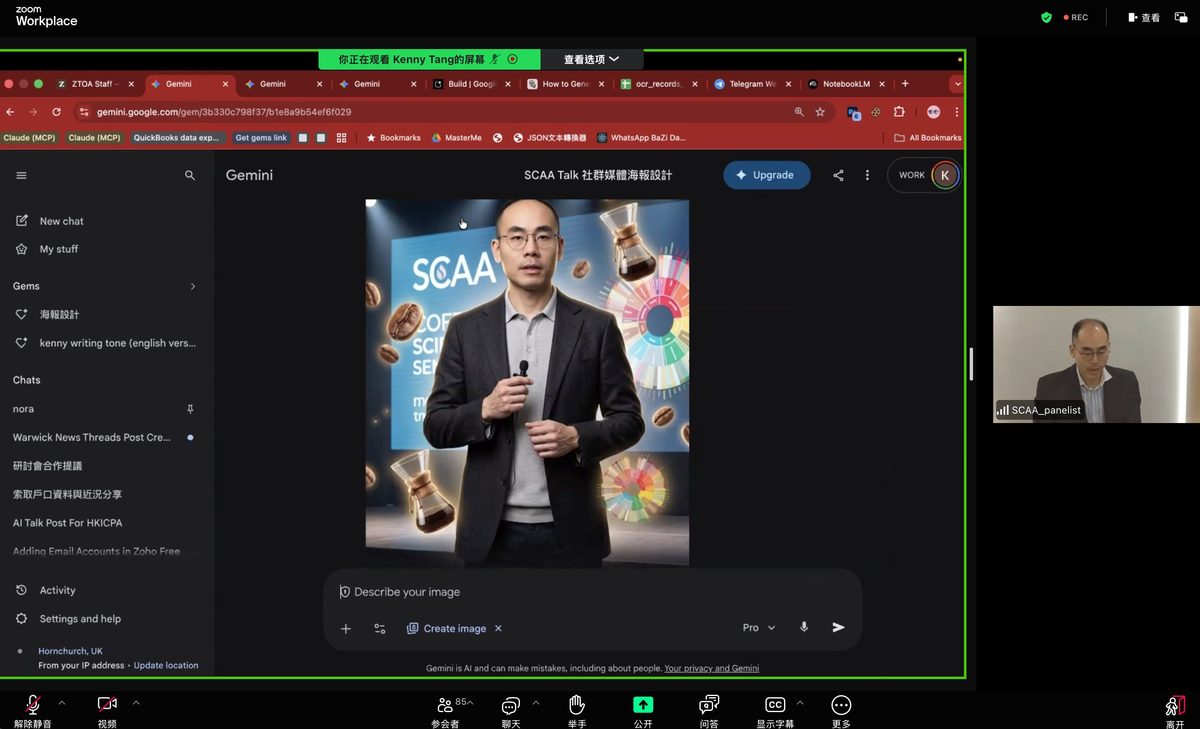Open the QuickBooks data exp bookmark
The image size is (1200, 729).
click(x=176, y=138)
